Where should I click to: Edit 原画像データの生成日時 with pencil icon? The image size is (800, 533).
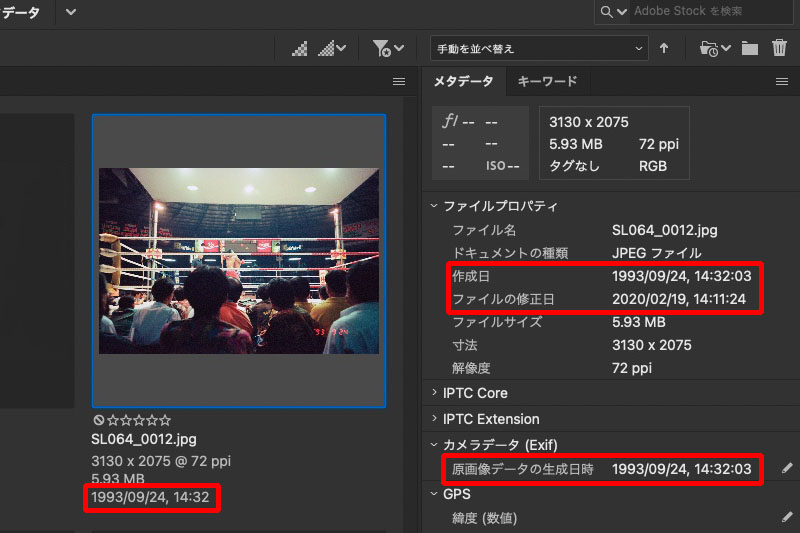[x=787, y=468]
